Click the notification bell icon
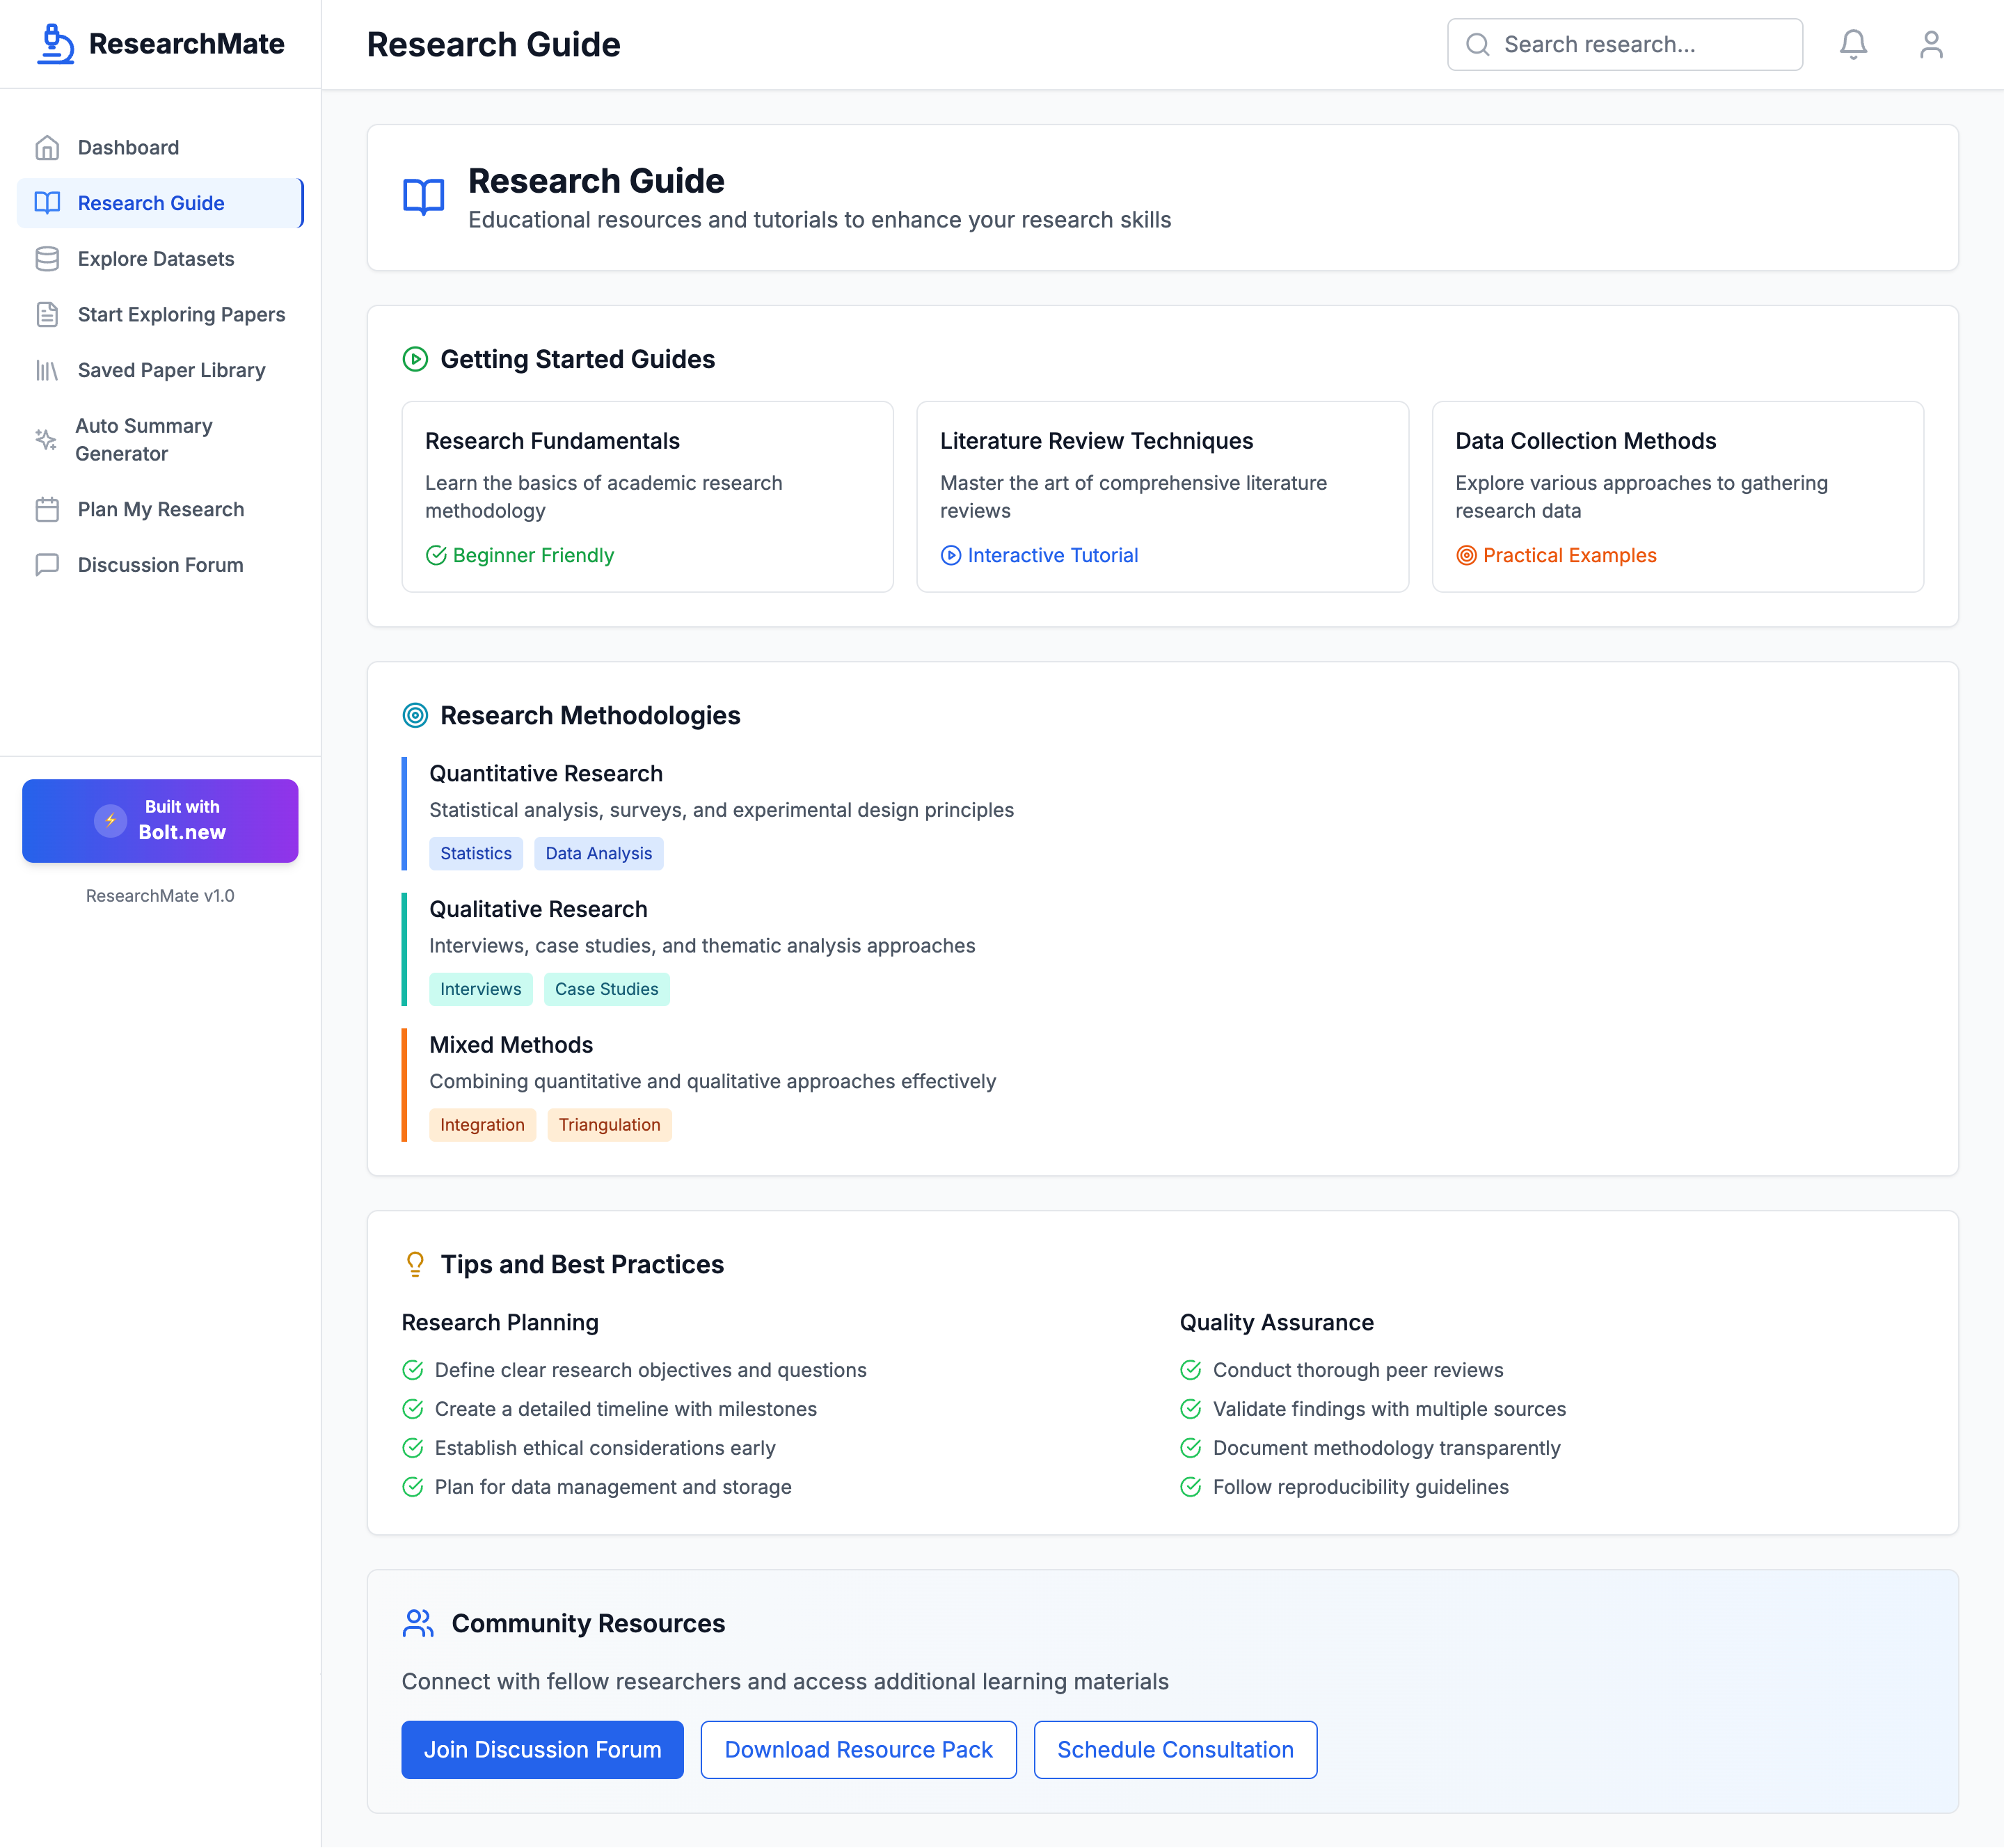 tap(1853, 44)
